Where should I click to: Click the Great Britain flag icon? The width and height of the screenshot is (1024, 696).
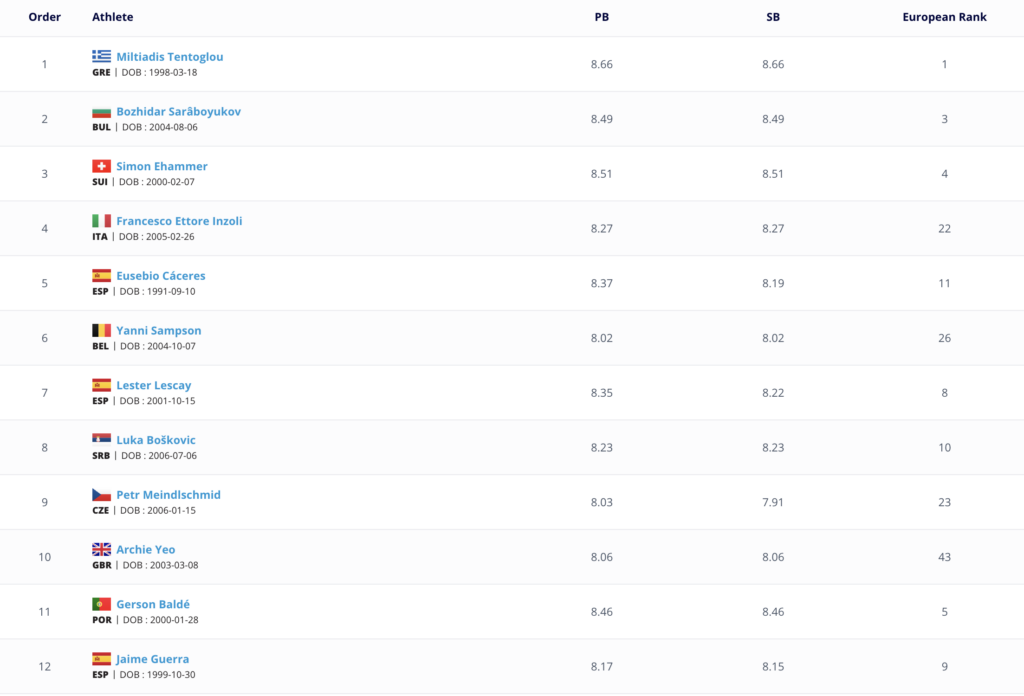point(101,549)
